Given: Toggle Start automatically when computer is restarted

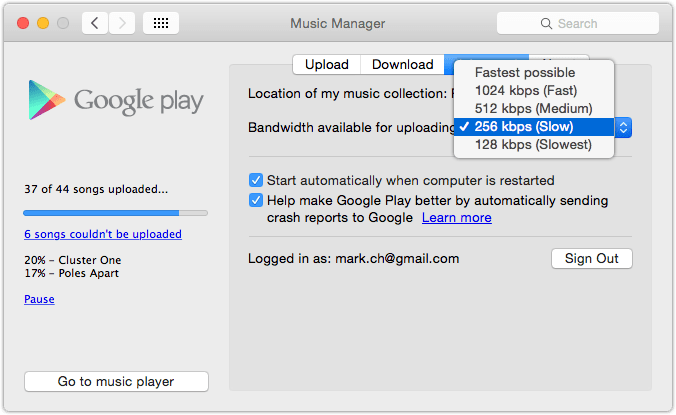Looking at the screenshot, I should (256, 180).
